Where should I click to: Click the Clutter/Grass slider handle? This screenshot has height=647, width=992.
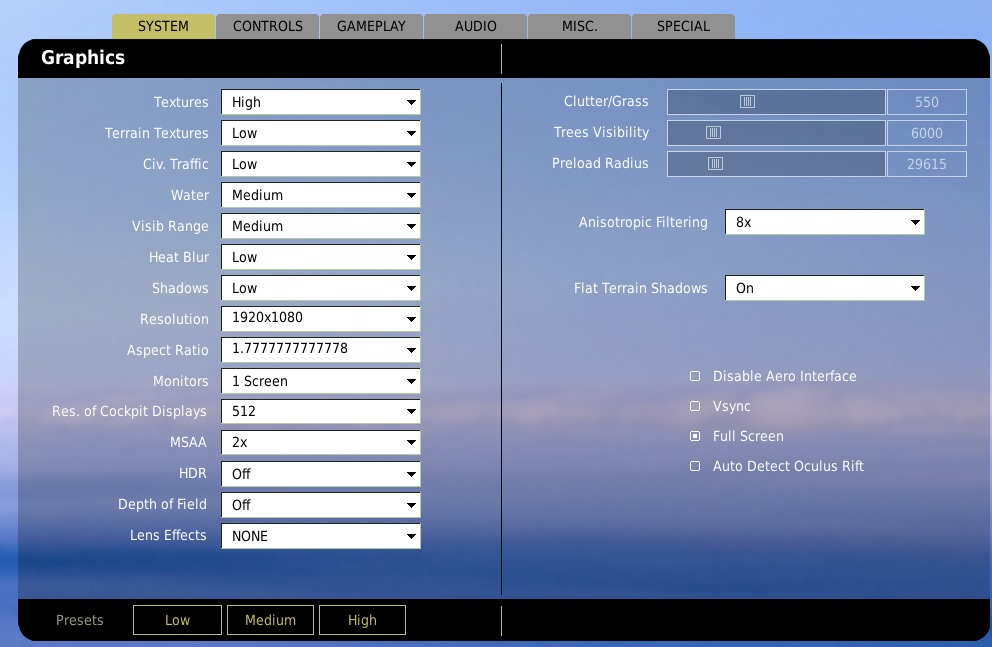[747, 101]
